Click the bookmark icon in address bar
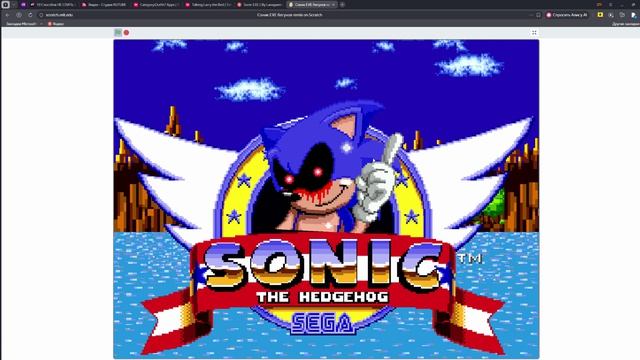Image resolution: width=640 pixels, height=360 pixels. pos(538,15)
